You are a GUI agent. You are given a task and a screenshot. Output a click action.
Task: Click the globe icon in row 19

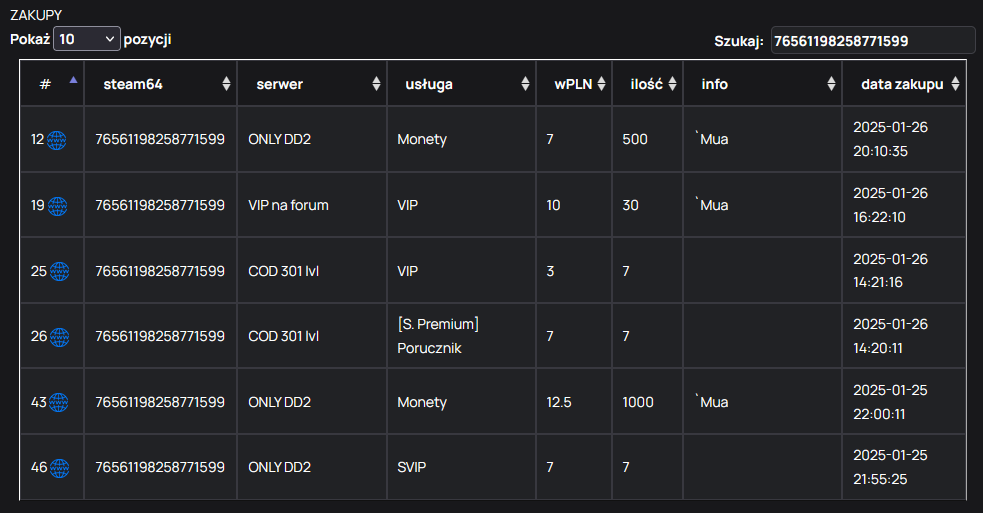click(x=57, y=206)
